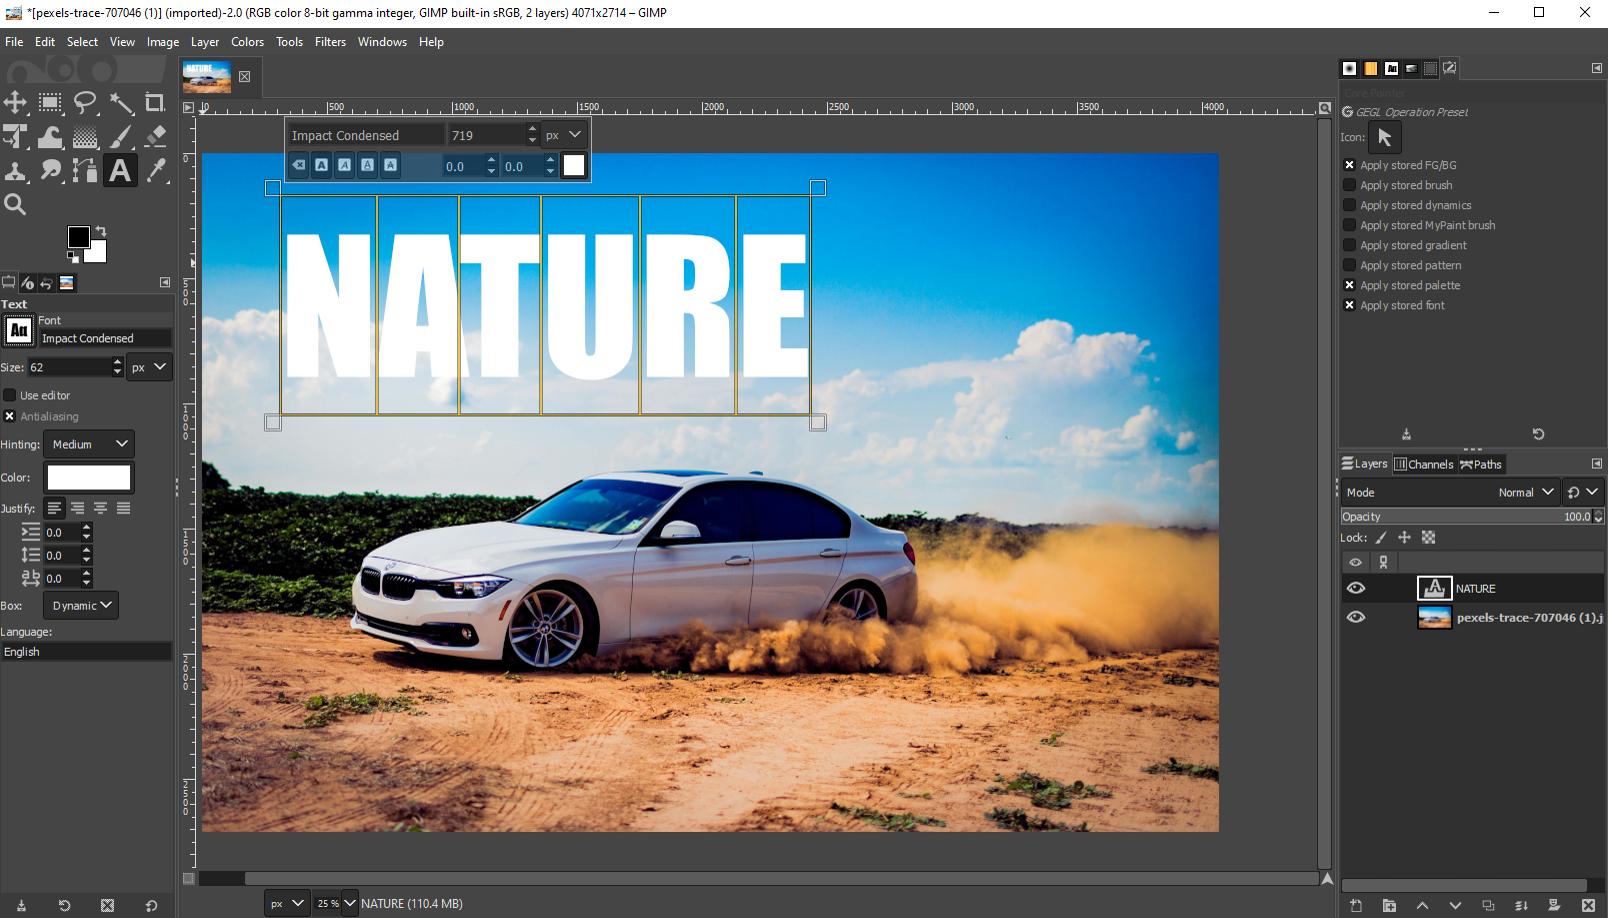Switch to the Channels tab
The image size is (1608, 918).
1424,464
